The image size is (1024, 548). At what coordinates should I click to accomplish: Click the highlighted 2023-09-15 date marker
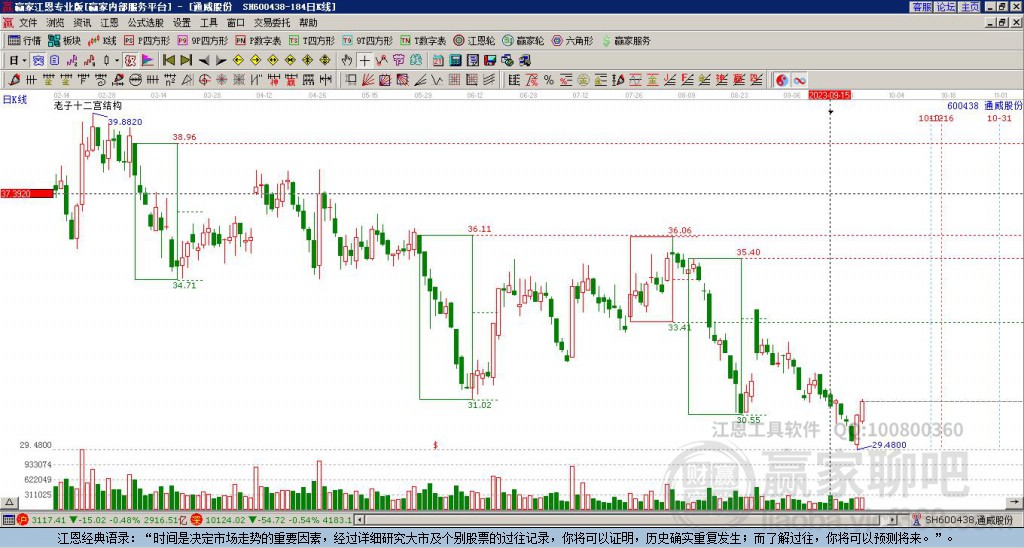tap(829, 95)
